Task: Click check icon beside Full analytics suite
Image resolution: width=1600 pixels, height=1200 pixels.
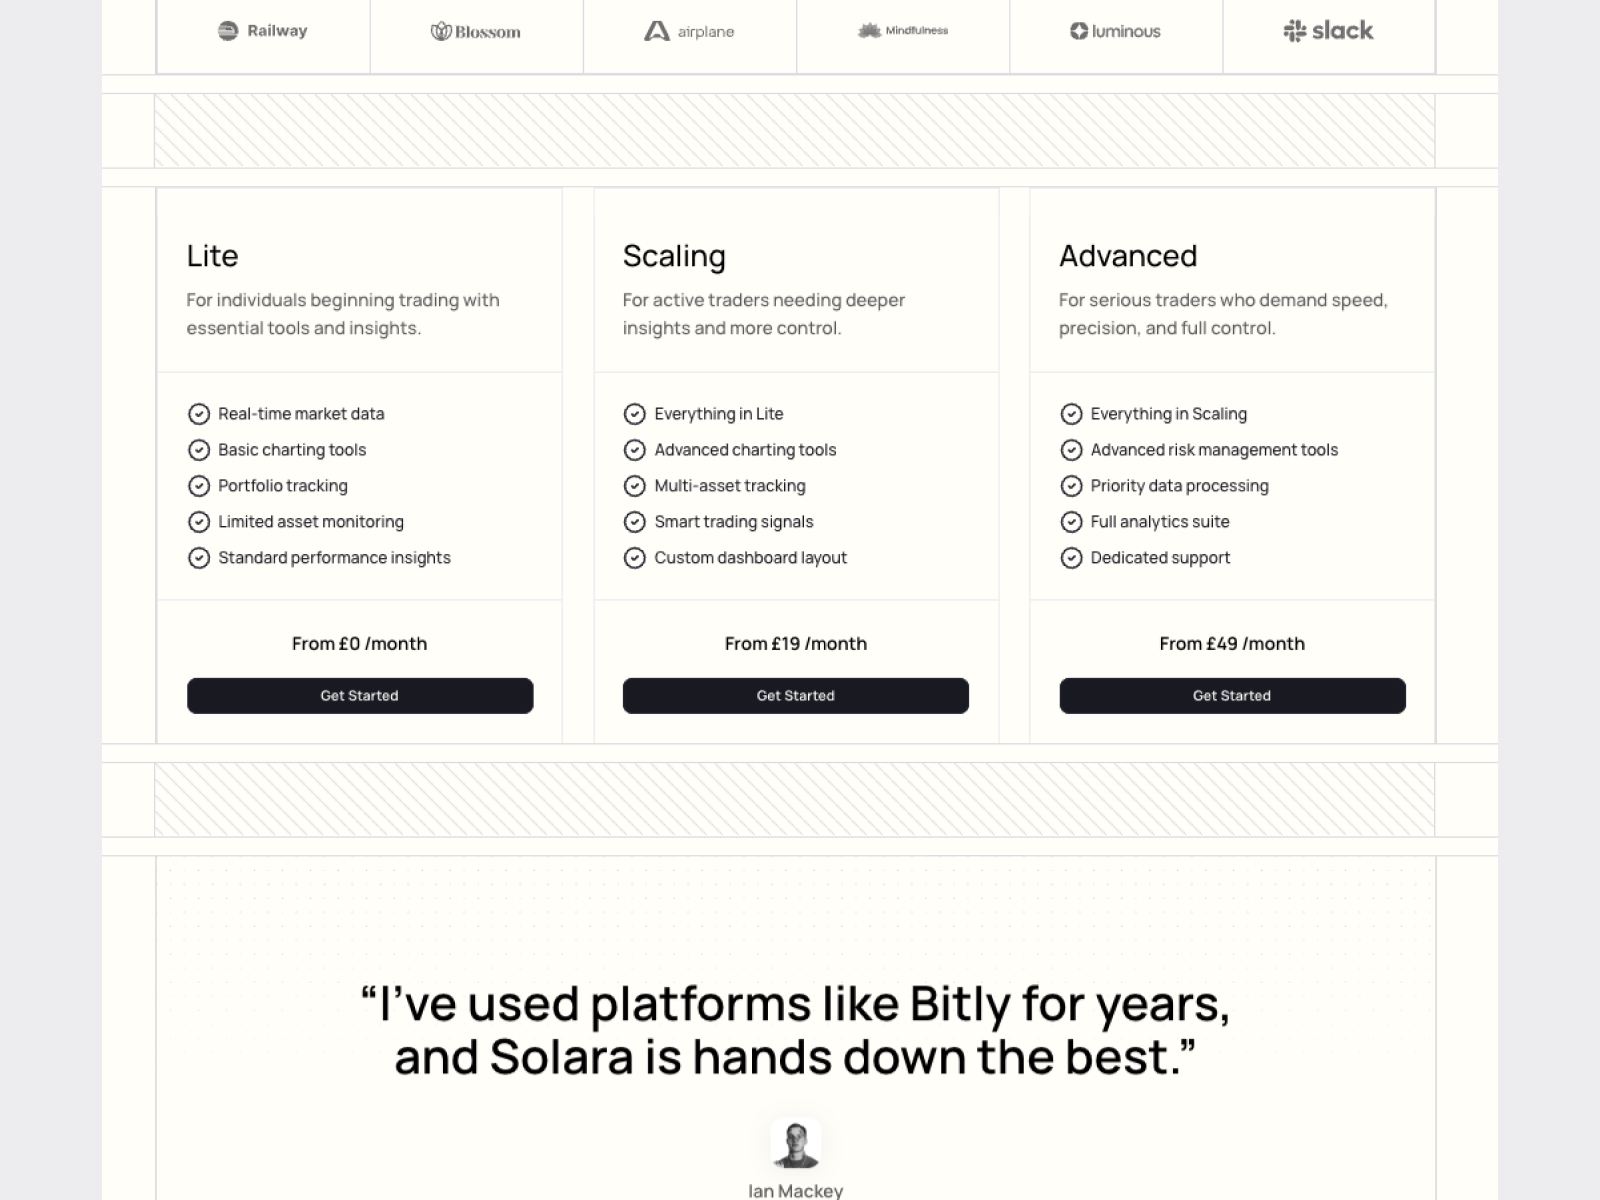Action: coord(1071,522)
